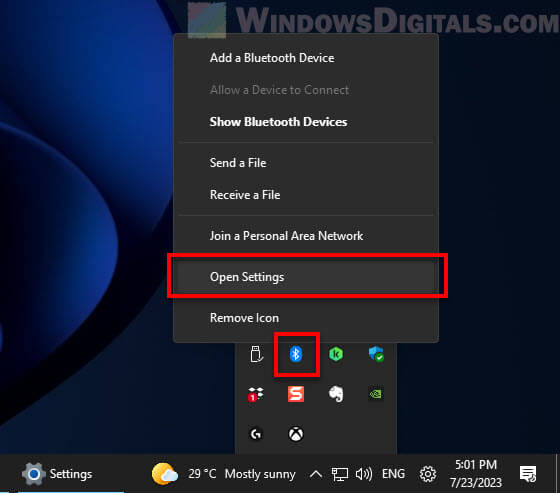Open the weather widget Mostly sunny
Viewport: 560px width, 493px height.
[224, 474]
